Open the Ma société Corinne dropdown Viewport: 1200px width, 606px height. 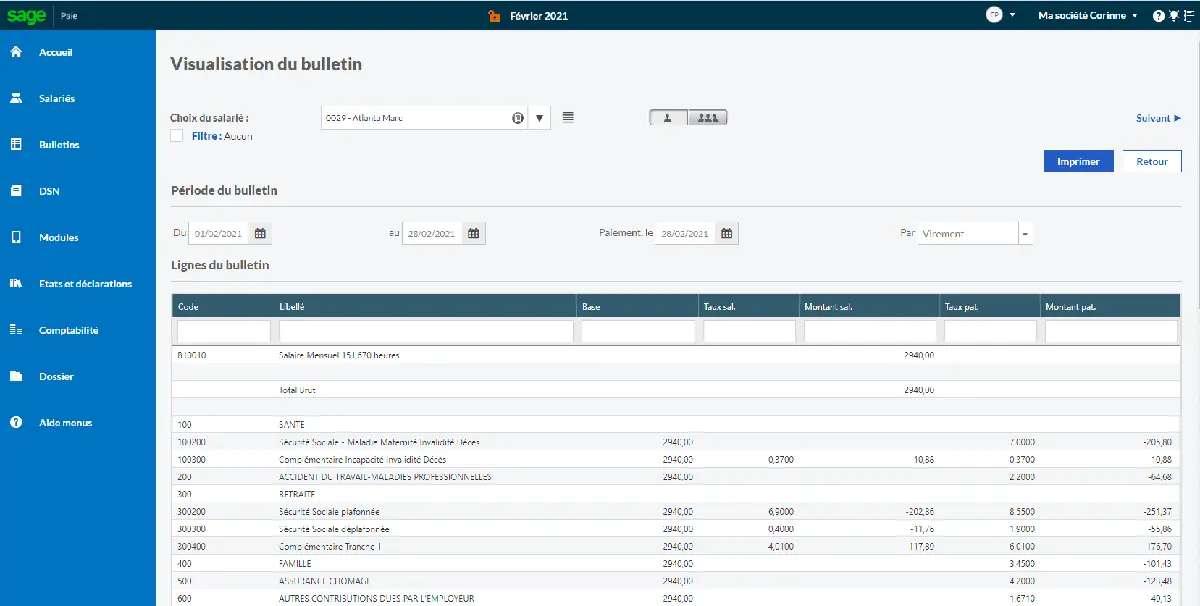pyautogui.click(x=1085, y=15)
